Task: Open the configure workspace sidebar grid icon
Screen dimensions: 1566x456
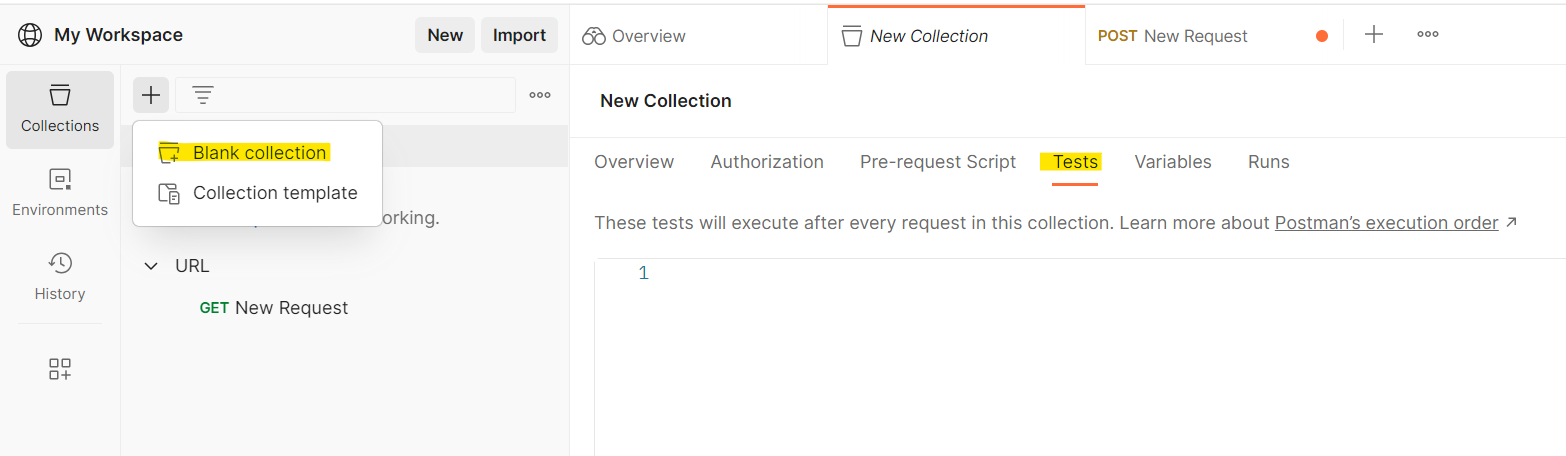Action: 60,369
